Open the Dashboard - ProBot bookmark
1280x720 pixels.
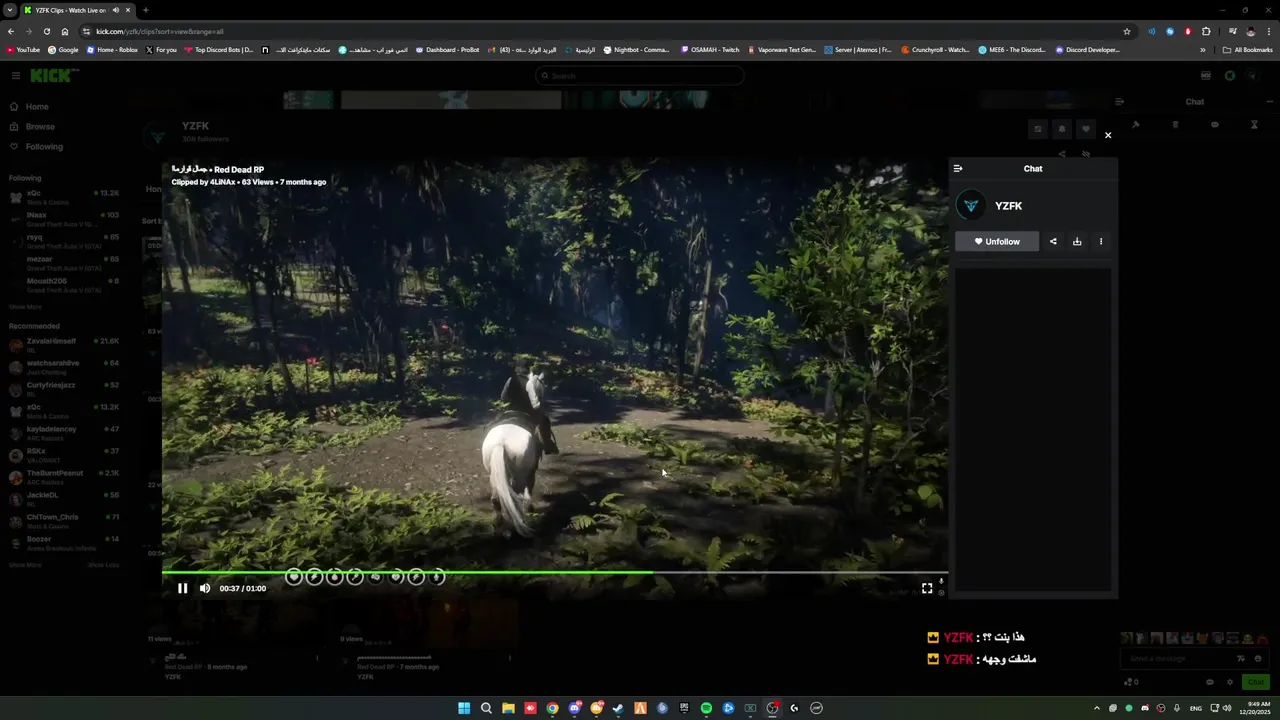point(447,50)
